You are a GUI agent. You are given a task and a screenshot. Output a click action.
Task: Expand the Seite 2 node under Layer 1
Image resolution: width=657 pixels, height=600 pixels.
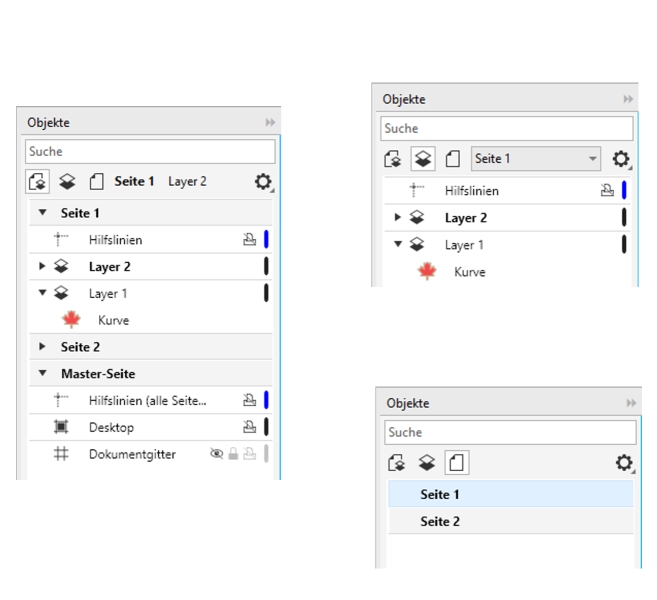[42, 347]
